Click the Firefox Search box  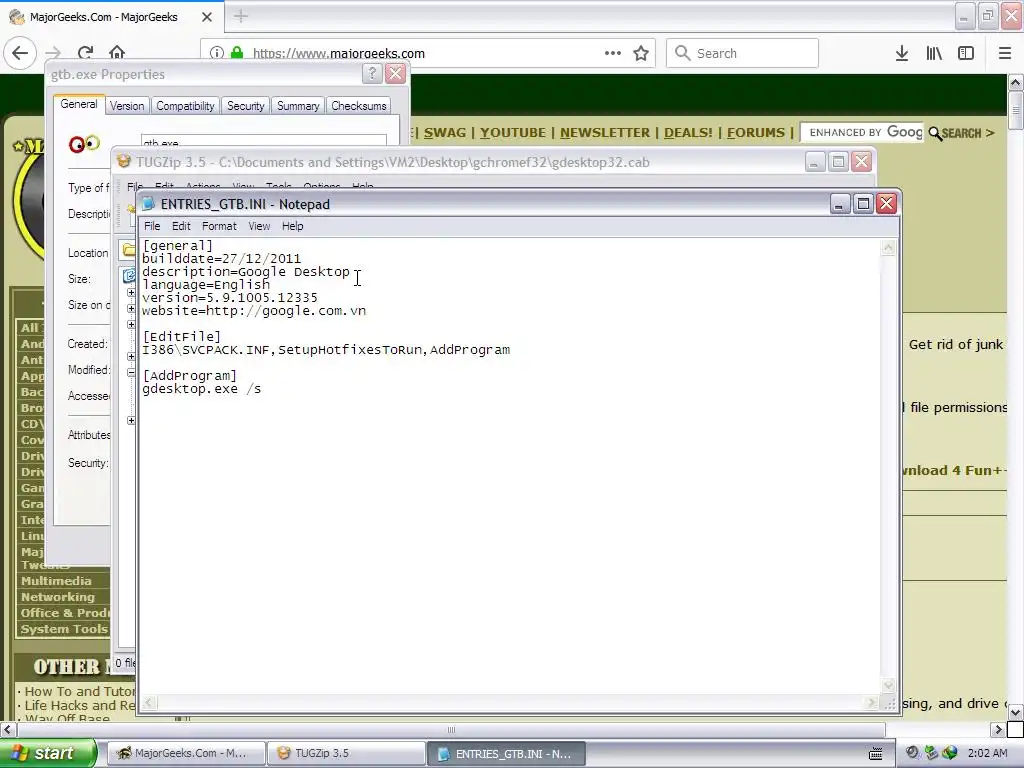point(742,53)
